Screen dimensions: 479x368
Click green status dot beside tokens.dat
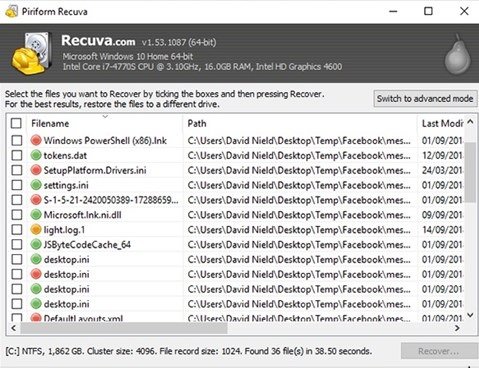click(36, 155)
